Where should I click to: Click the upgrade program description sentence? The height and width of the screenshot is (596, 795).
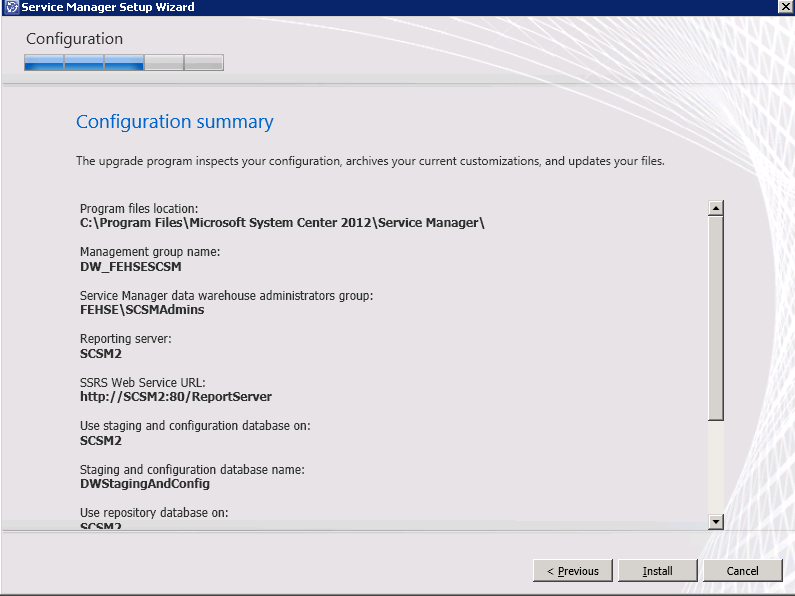click(370, 161)
